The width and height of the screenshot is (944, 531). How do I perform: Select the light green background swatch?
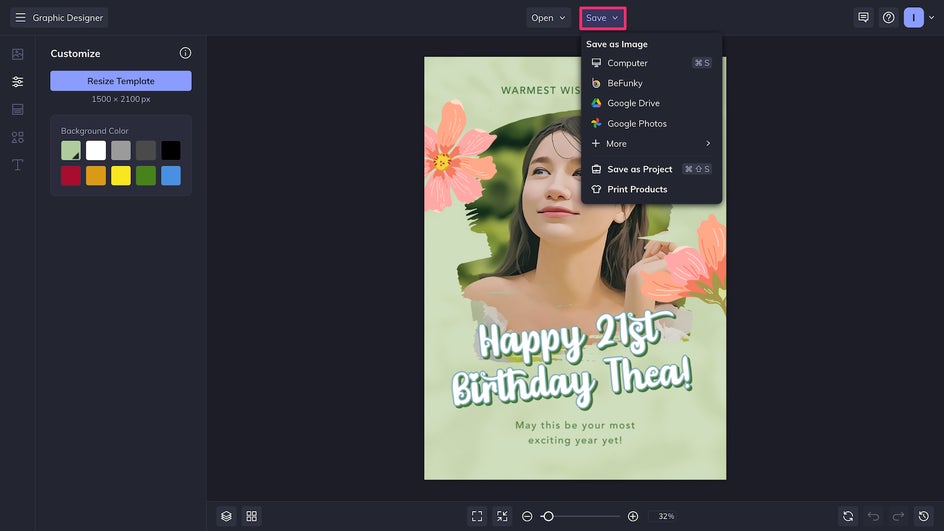click(x=70, y=151)
